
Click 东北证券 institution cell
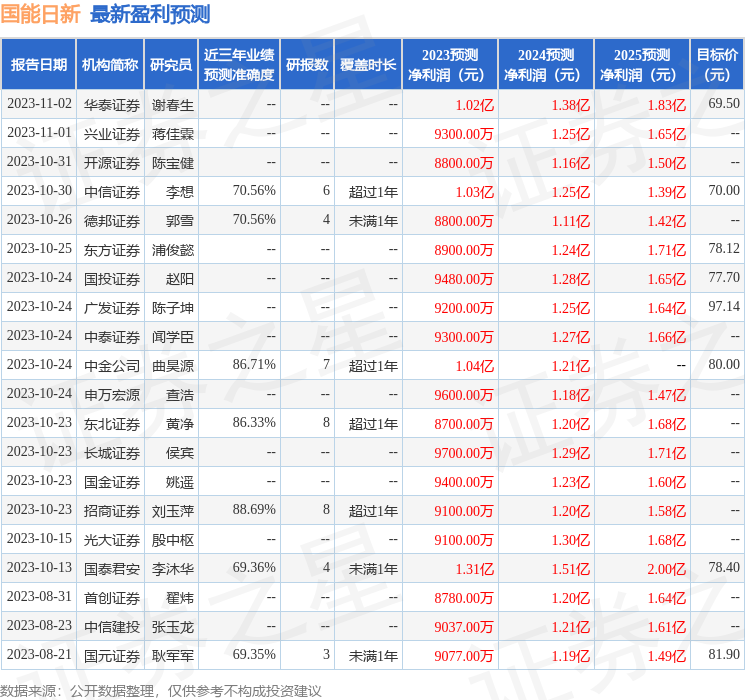pyautogui.click(x=112, y=424)
